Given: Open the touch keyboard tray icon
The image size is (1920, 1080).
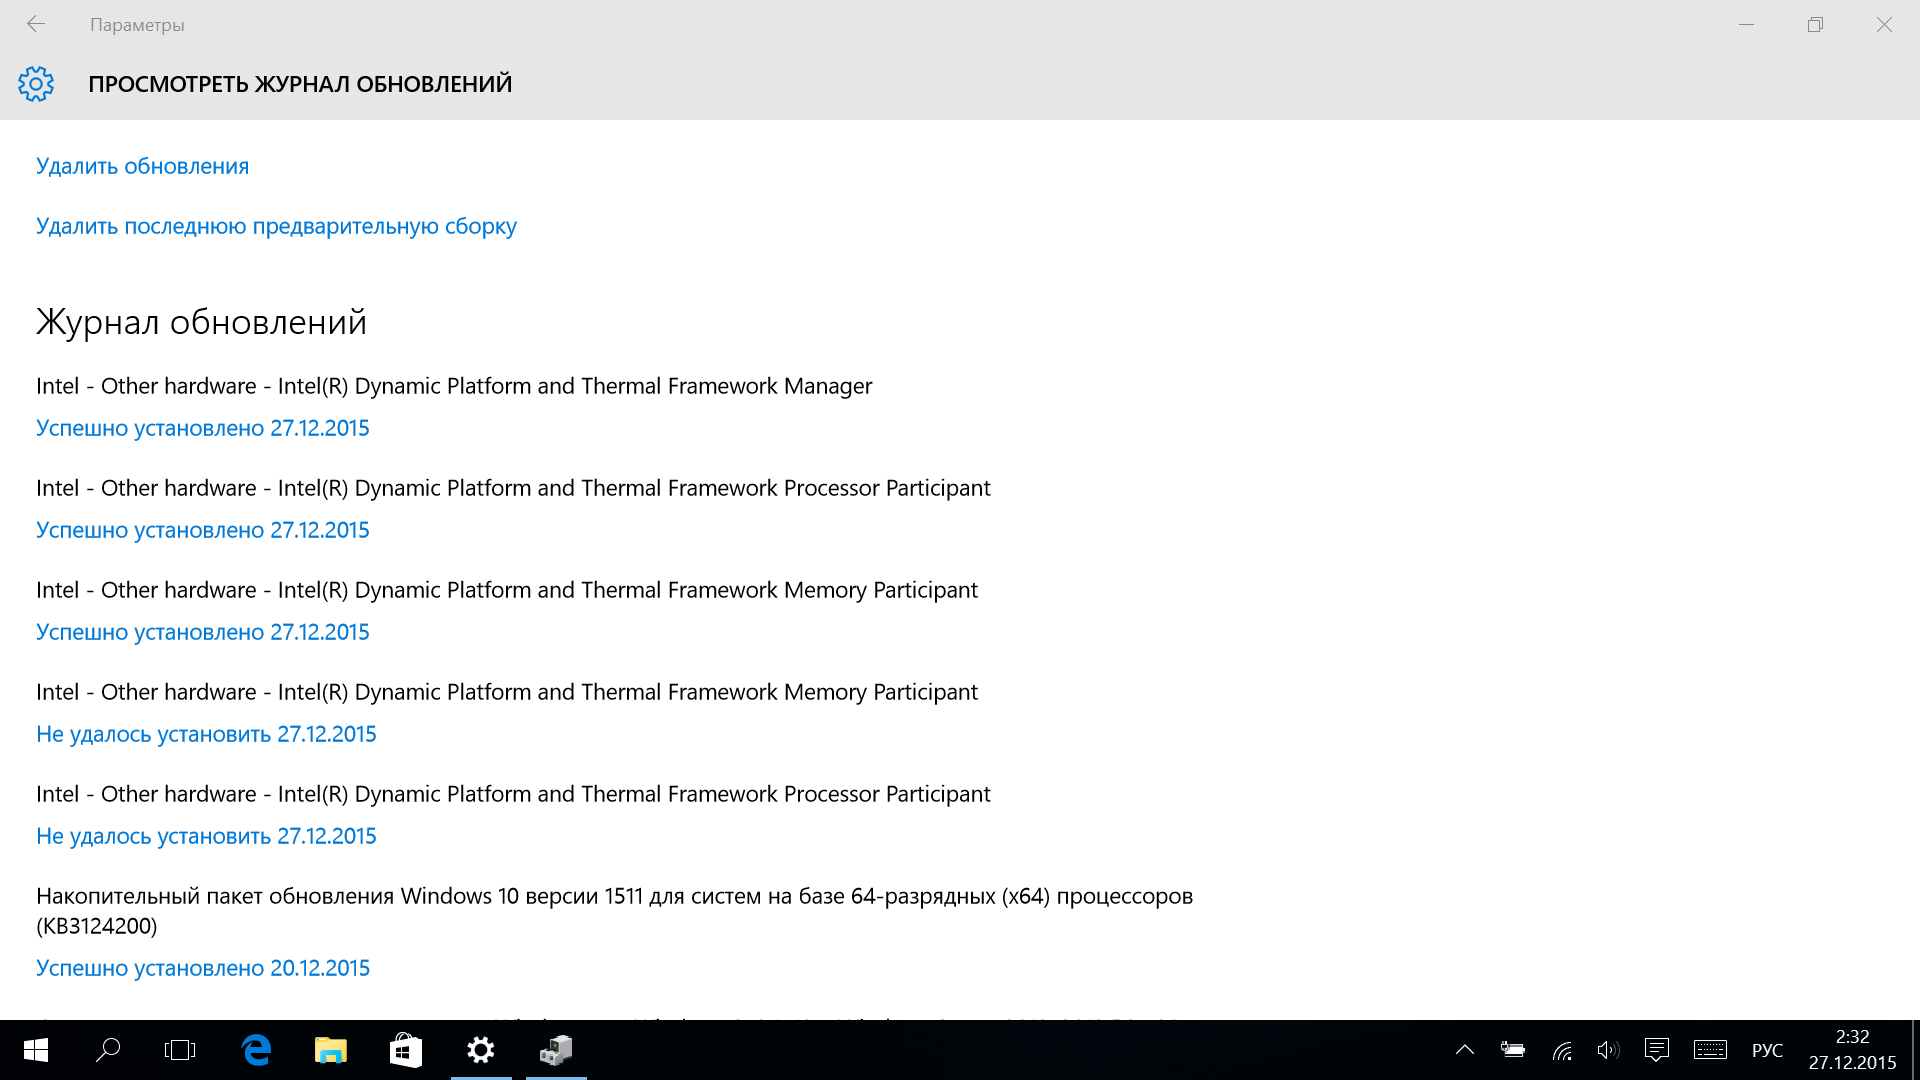Looking at the screenshot, I should pyautogui.click(x=1710, y=1050).
